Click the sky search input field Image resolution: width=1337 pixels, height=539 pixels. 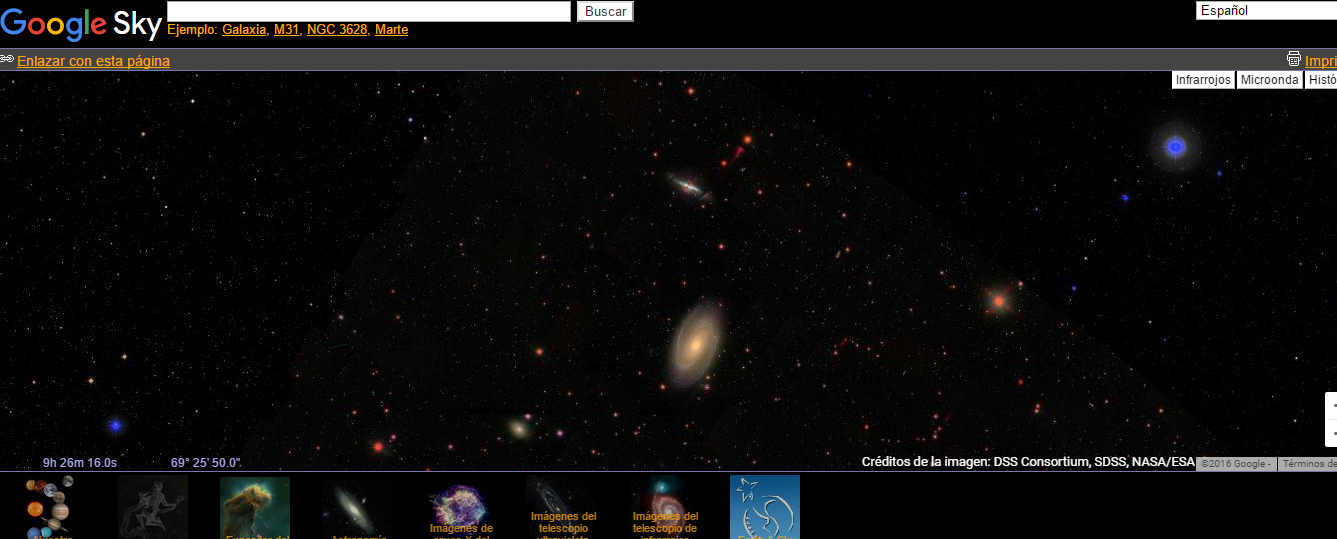pyautogui.click(x=369, y=11)
